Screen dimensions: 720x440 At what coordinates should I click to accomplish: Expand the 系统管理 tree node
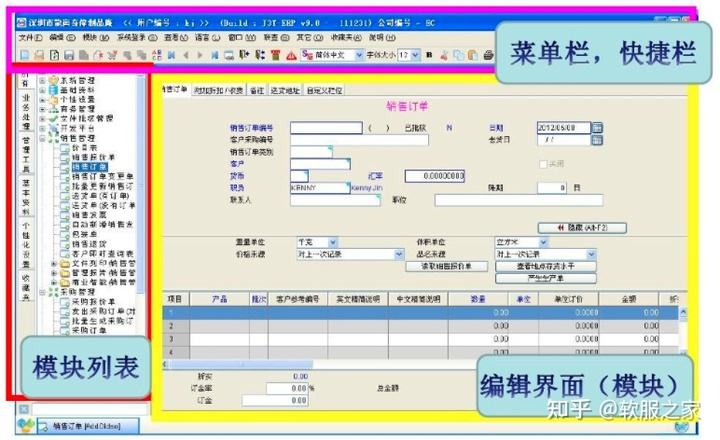42,80
